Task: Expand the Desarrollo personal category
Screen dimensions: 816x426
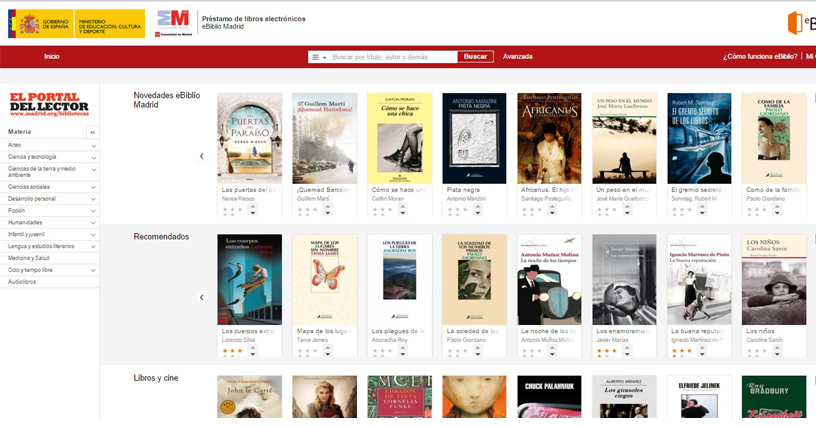Action: (x=94, y=199)
